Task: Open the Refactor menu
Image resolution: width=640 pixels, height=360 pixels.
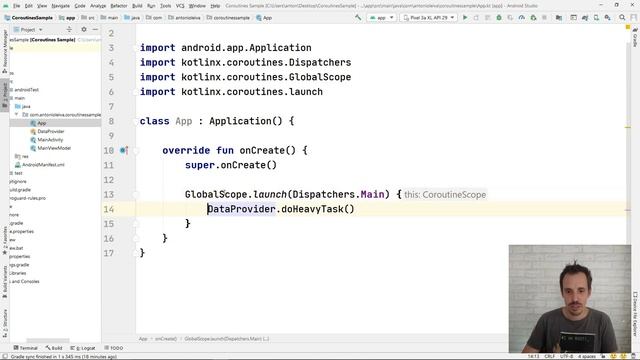Action: tap(119, 6)
